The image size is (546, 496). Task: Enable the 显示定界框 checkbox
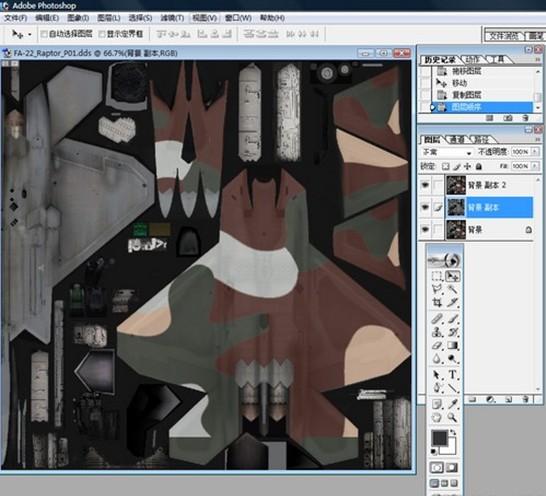[x=102, y=34]
